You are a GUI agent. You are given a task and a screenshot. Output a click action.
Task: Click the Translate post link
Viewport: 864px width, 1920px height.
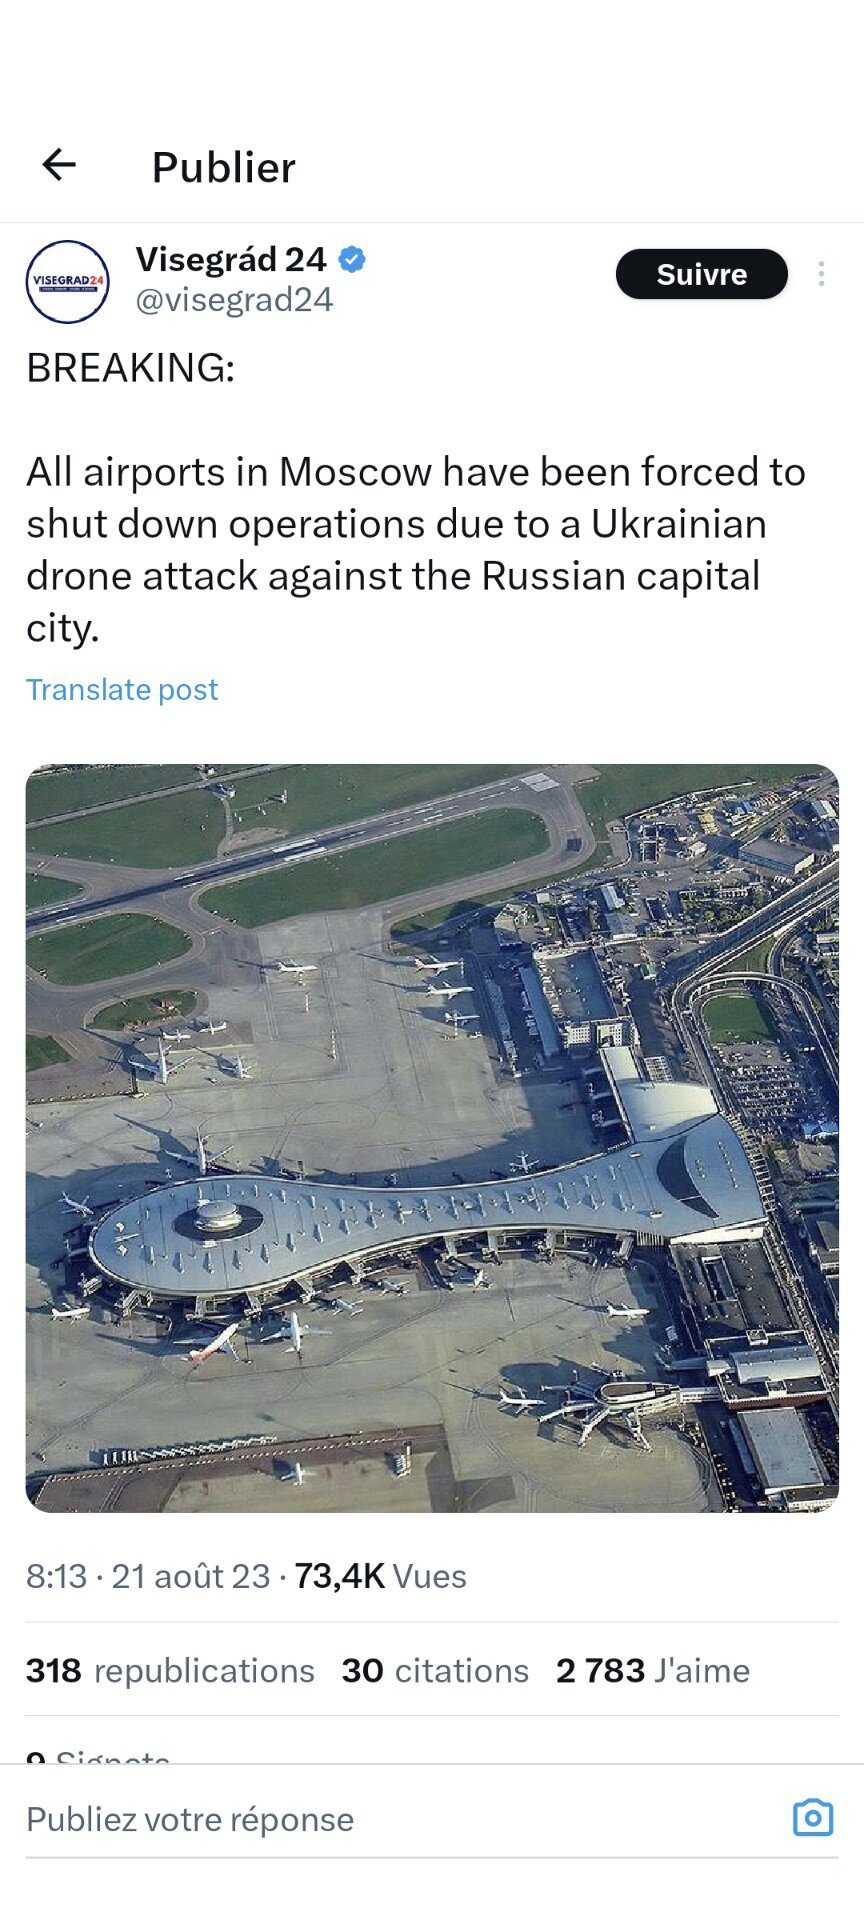[x=122, y=689]
